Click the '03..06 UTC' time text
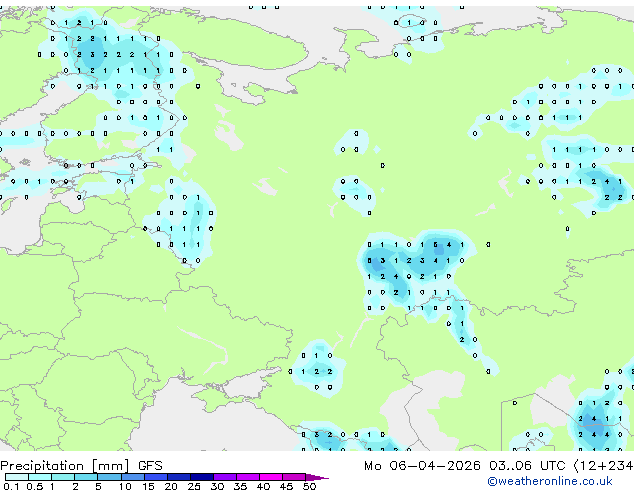 point(527,466)
